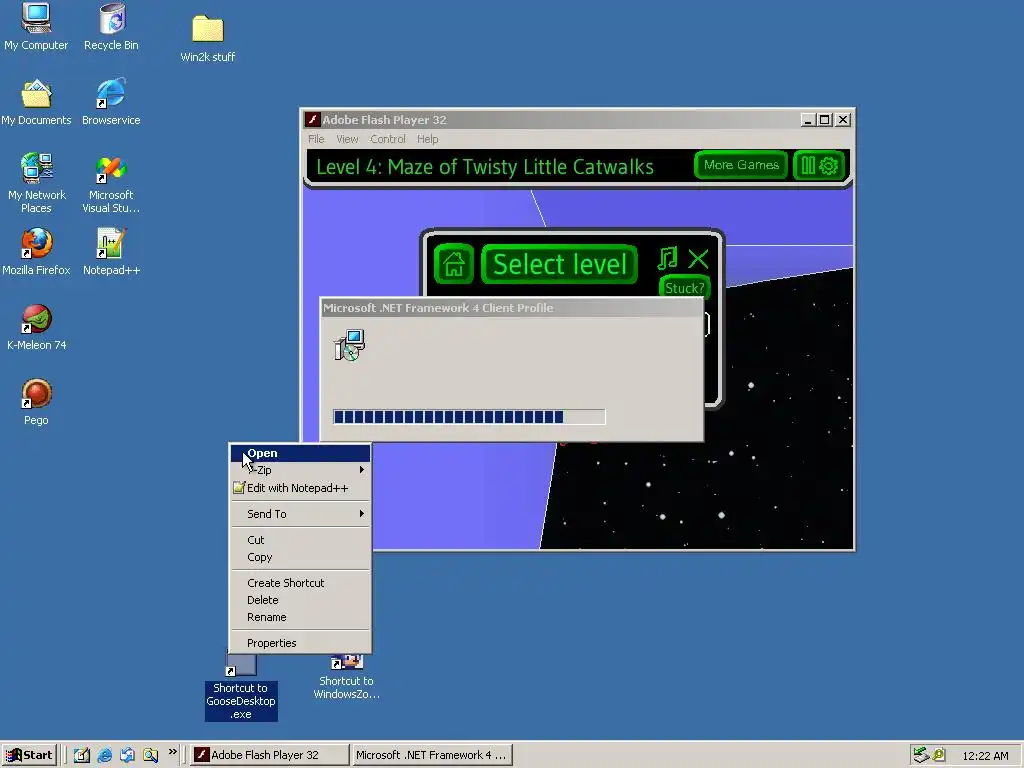The width and height of the screenshot is (1024, 768).
Task: Choose Create Shortcut in context menu
Action: point(300,583)
